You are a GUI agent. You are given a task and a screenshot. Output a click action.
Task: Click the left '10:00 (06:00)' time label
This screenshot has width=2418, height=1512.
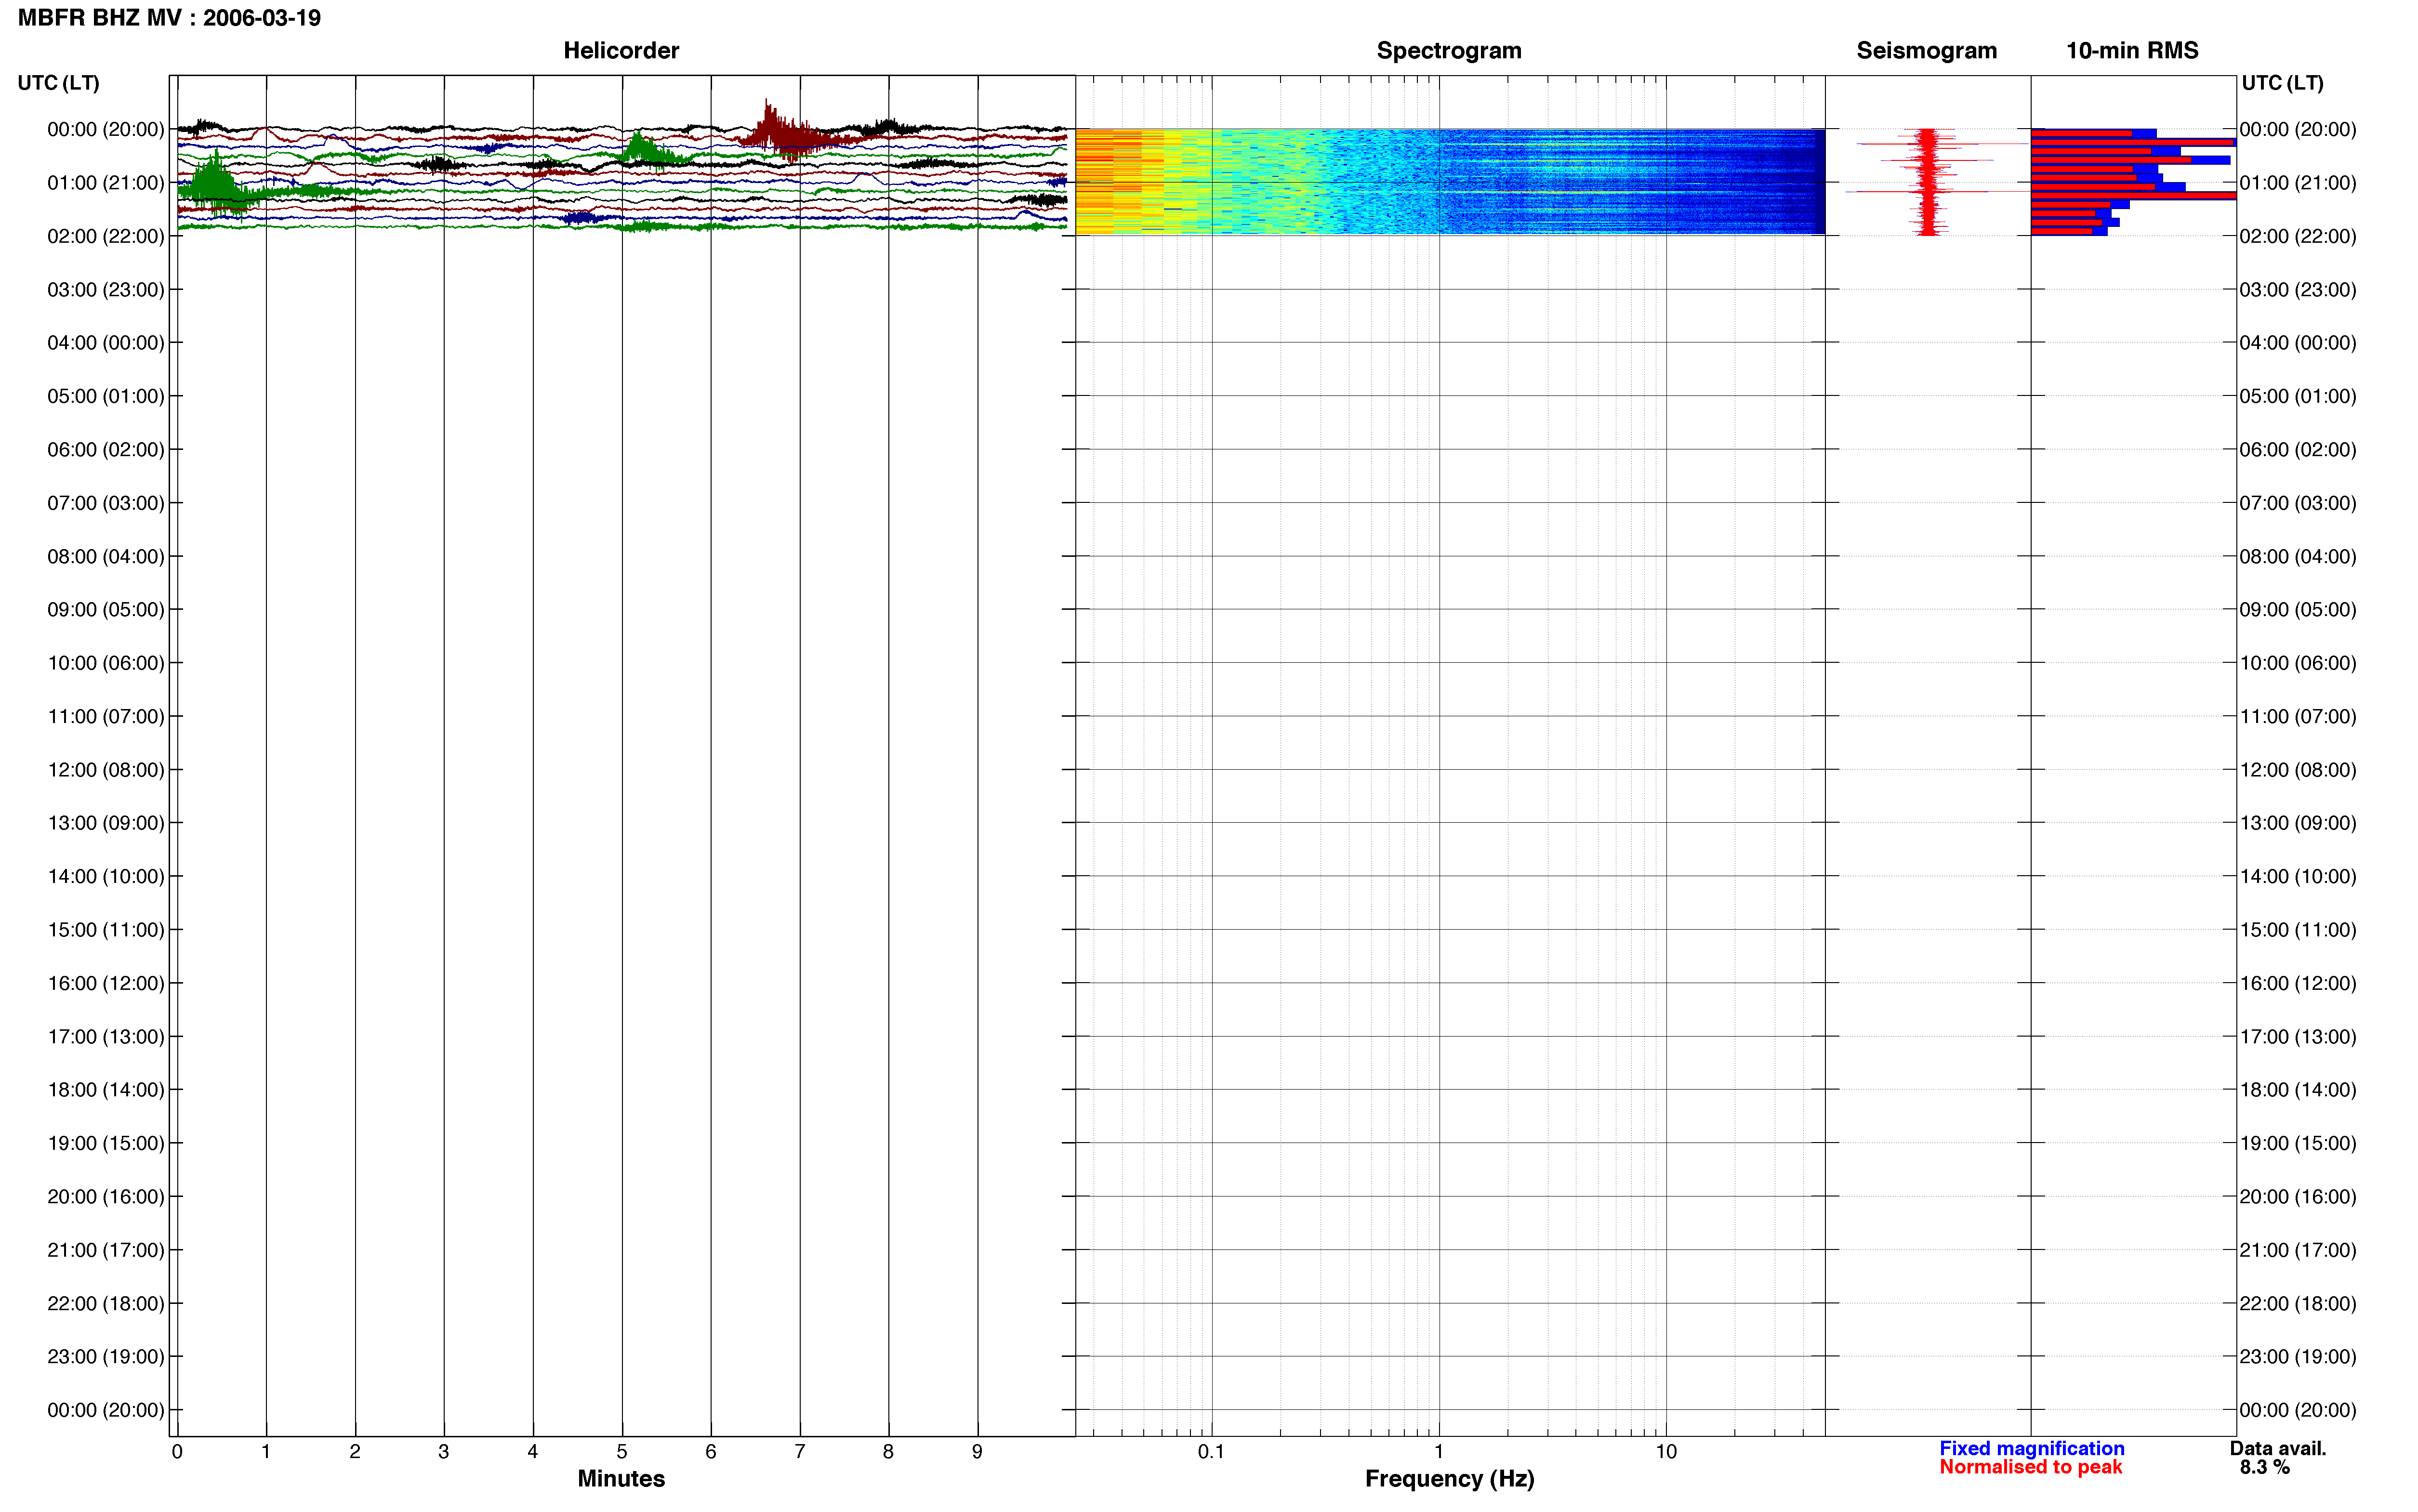[x=106, y=663]
